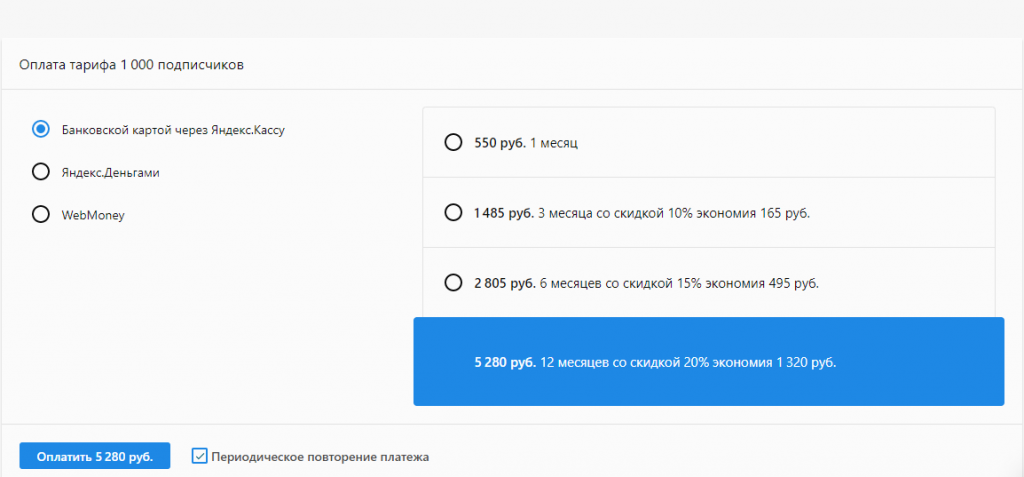This screenshot has height=477, width=1024.
Task: Click the Банковской картой через Яндекс.Кассу label
Action: (x=173, y=129)
